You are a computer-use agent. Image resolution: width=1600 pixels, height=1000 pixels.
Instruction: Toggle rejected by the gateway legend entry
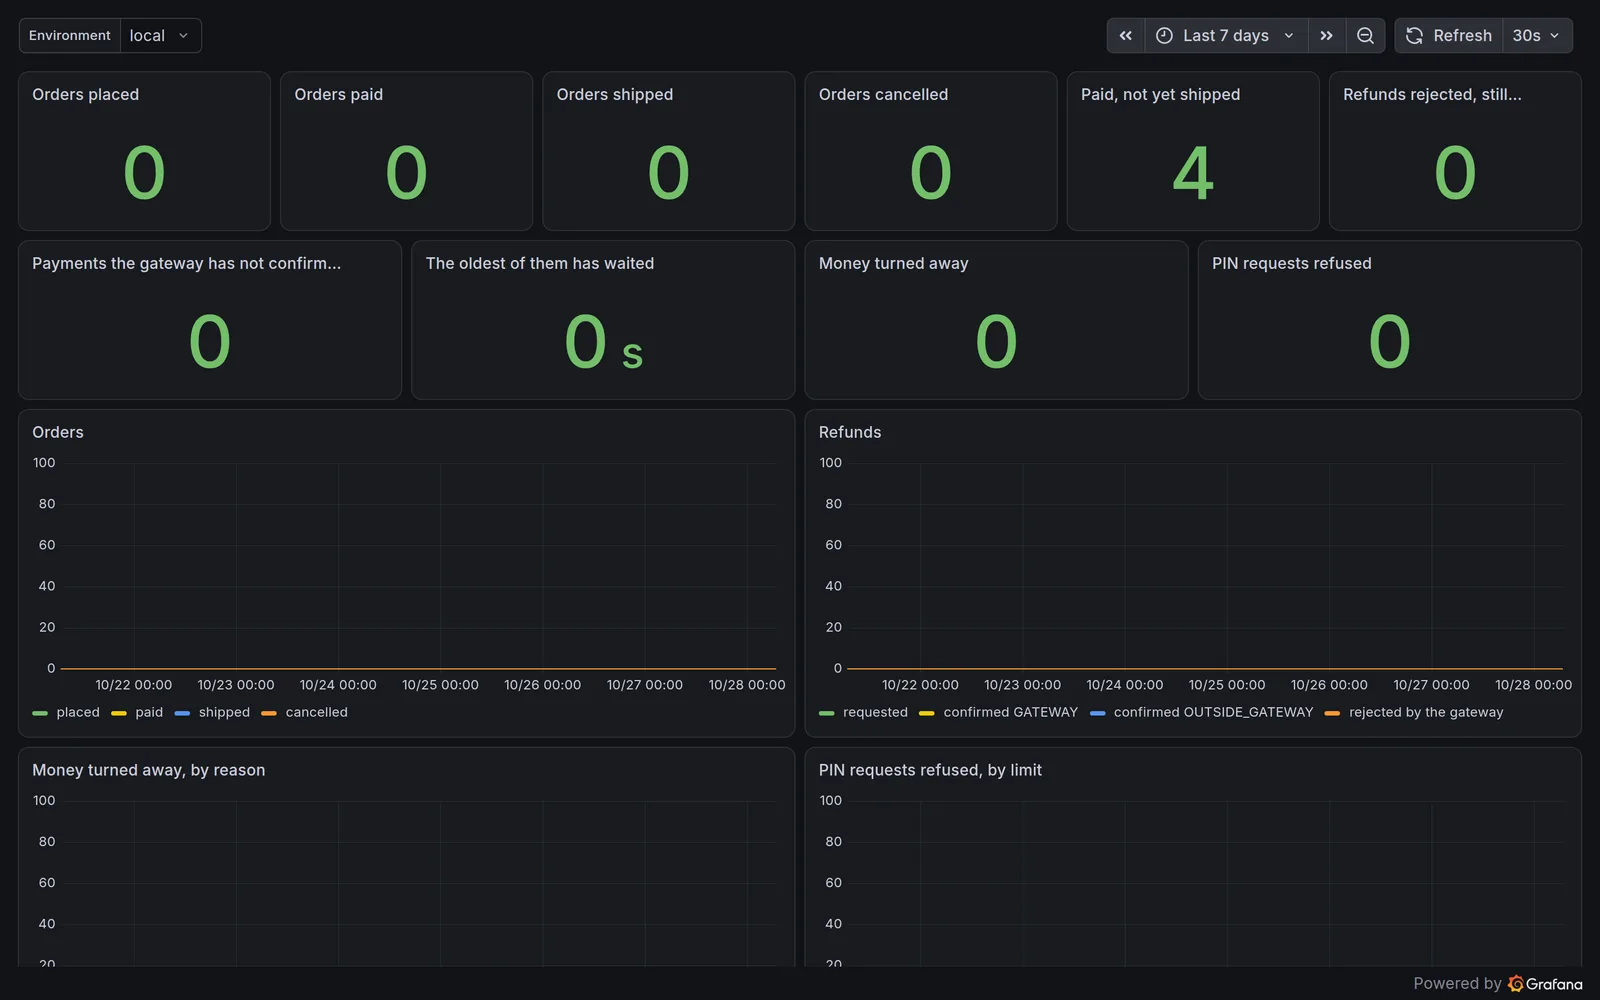(1414, 713)
